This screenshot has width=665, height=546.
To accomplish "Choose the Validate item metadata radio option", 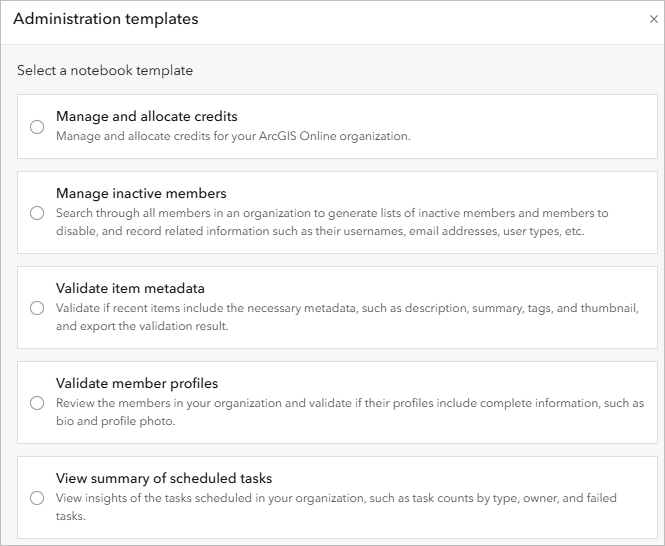I will pos(37,308).
